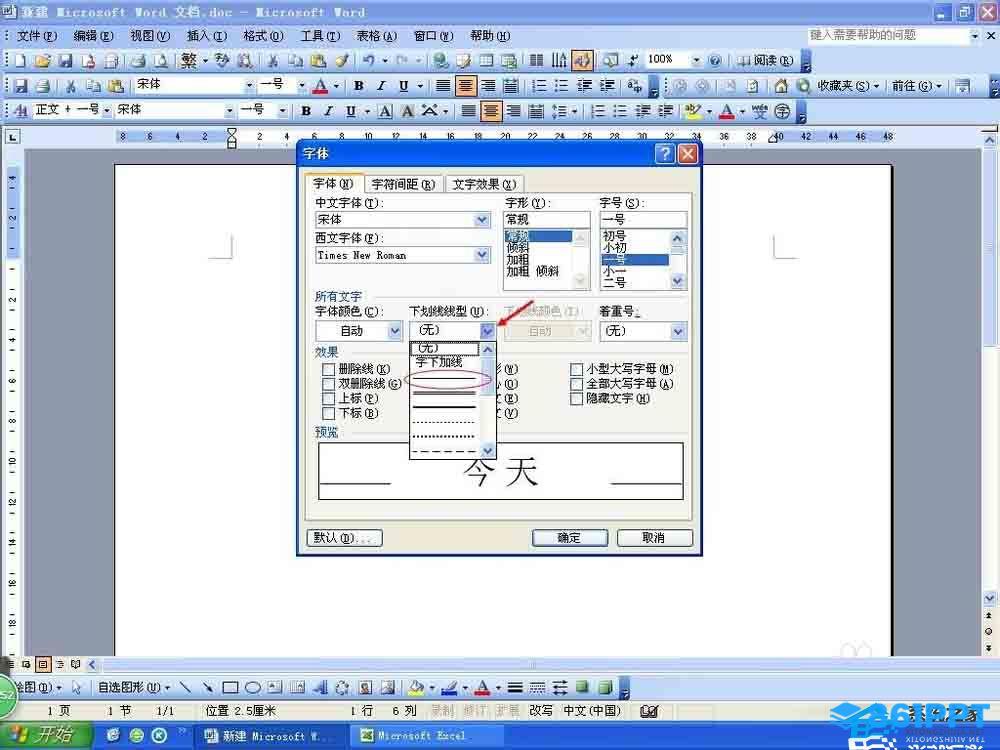Click the Open folder icon

pyautogui.click(x=42, y=61)
